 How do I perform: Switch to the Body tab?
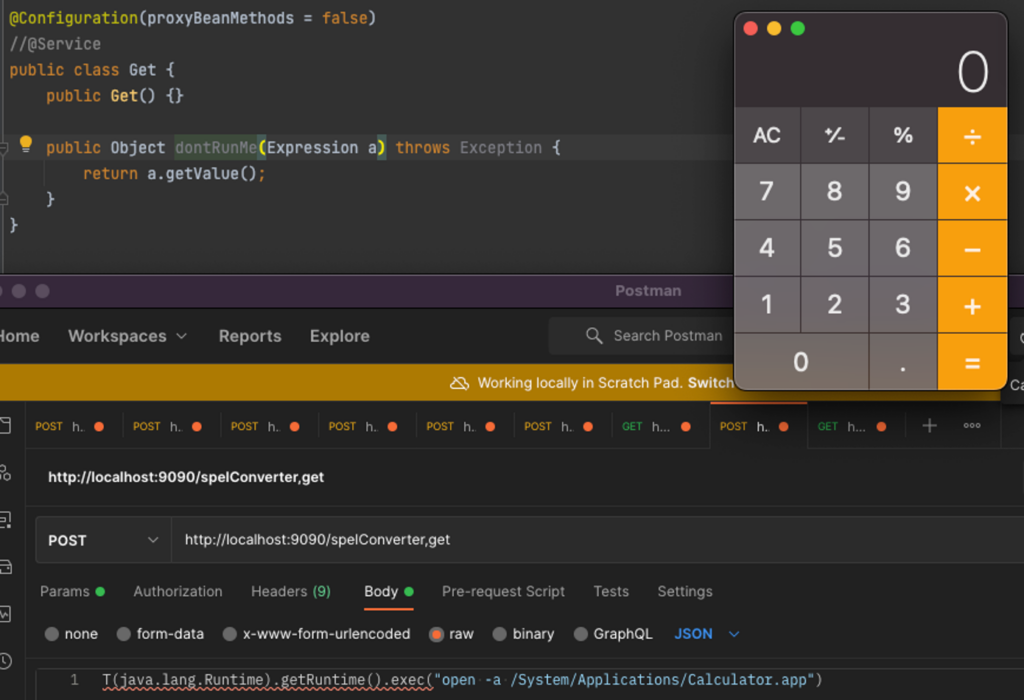(389, 592)
